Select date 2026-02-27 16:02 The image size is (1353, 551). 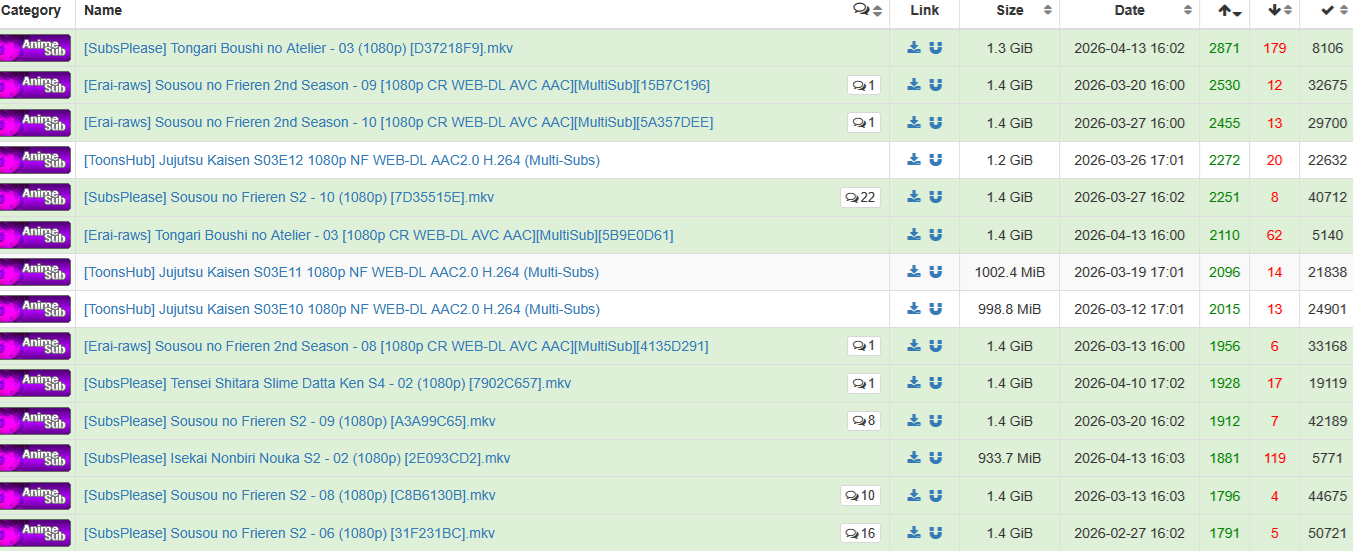[1130, 533]
